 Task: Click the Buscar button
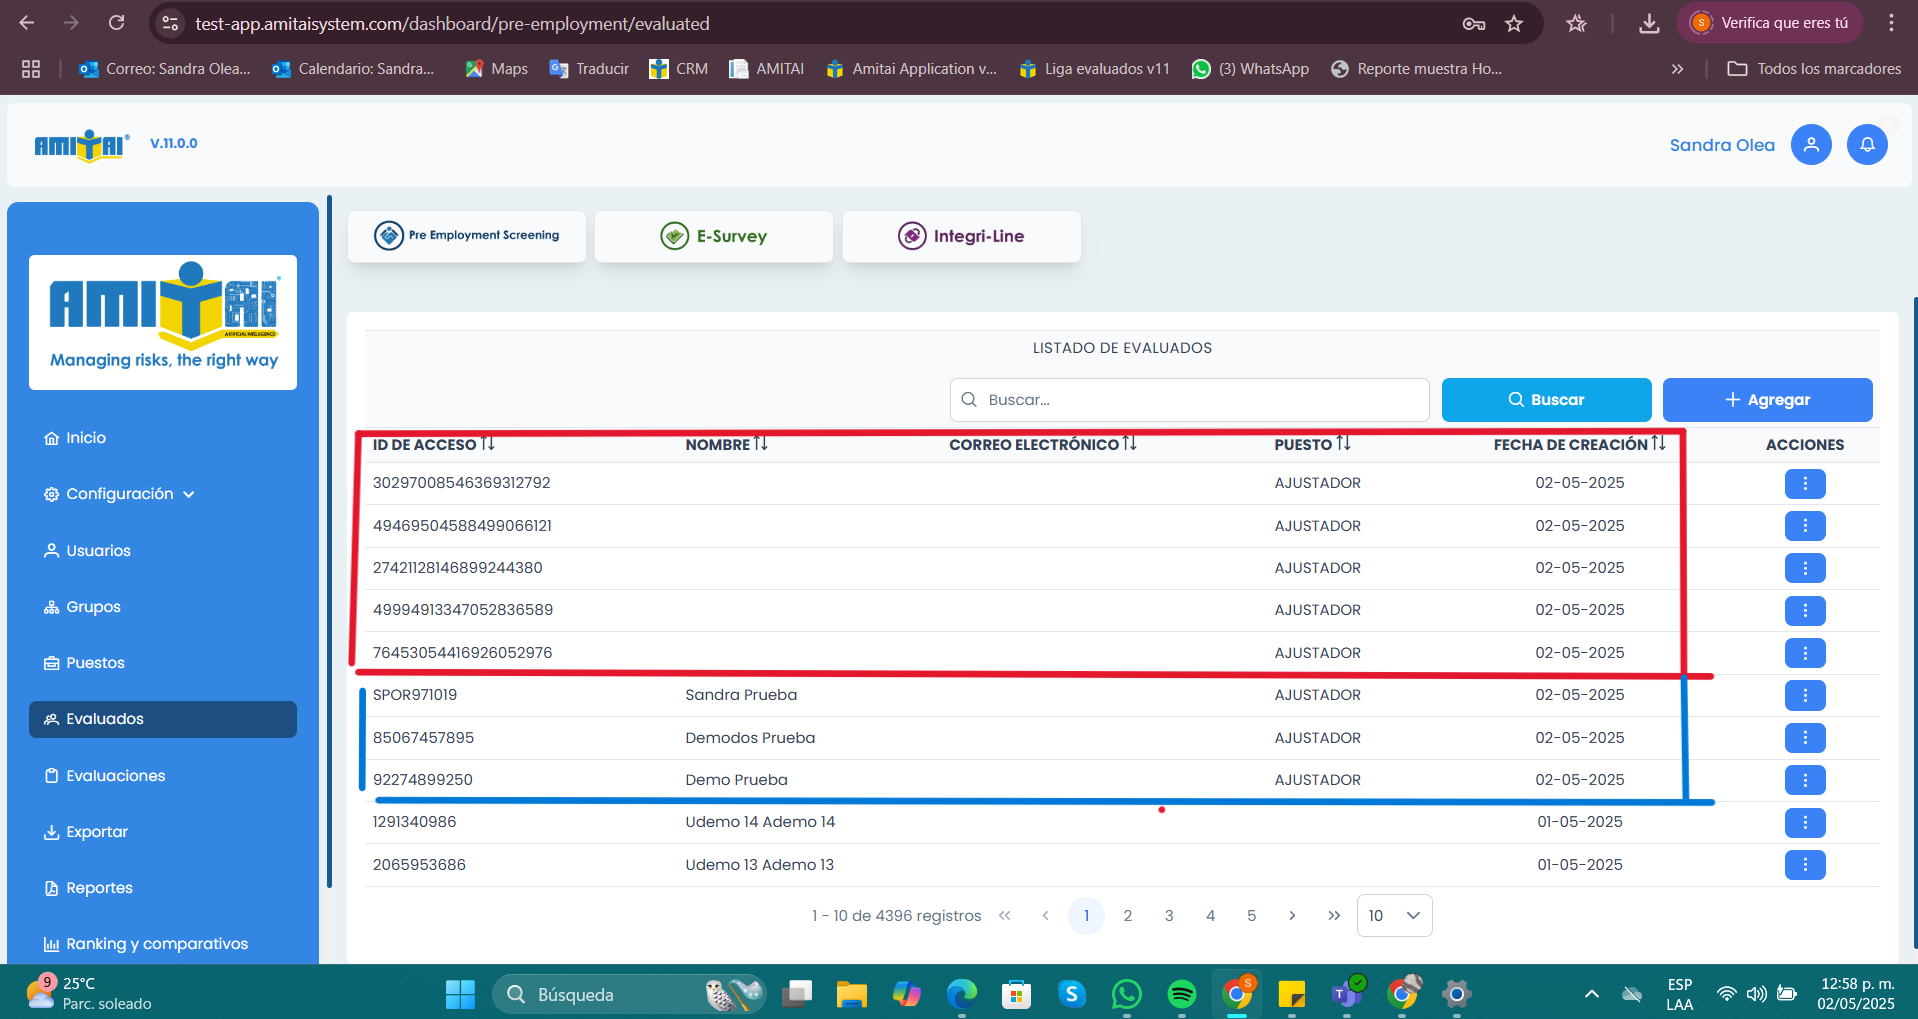1546,400
